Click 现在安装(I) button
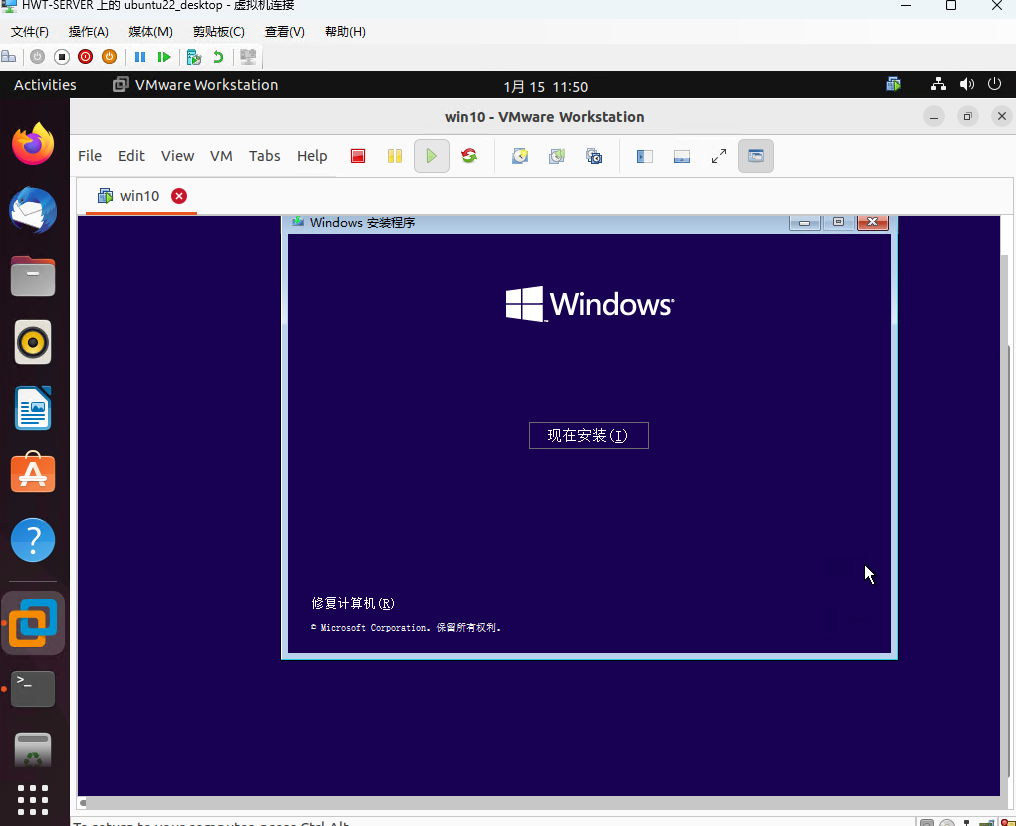 click(588, 435)
